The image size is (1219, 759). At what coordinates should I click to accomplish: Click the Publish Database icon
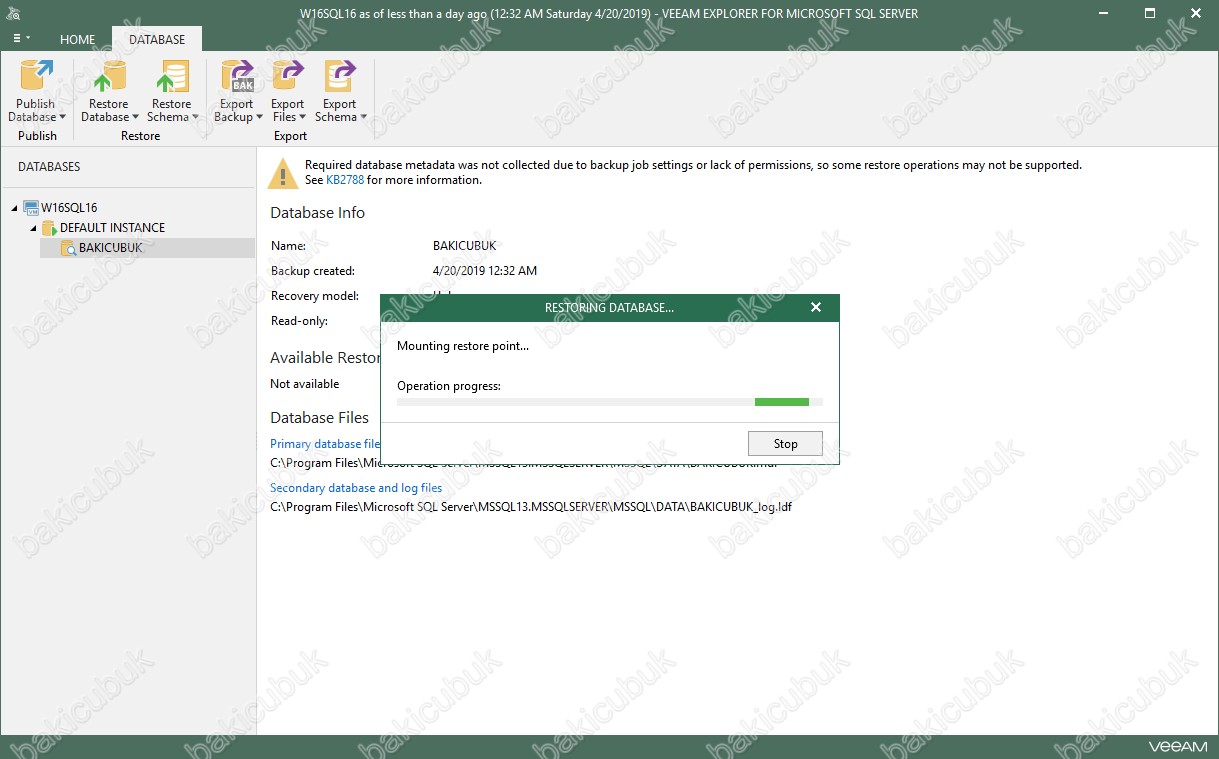[x=36, y=78]
